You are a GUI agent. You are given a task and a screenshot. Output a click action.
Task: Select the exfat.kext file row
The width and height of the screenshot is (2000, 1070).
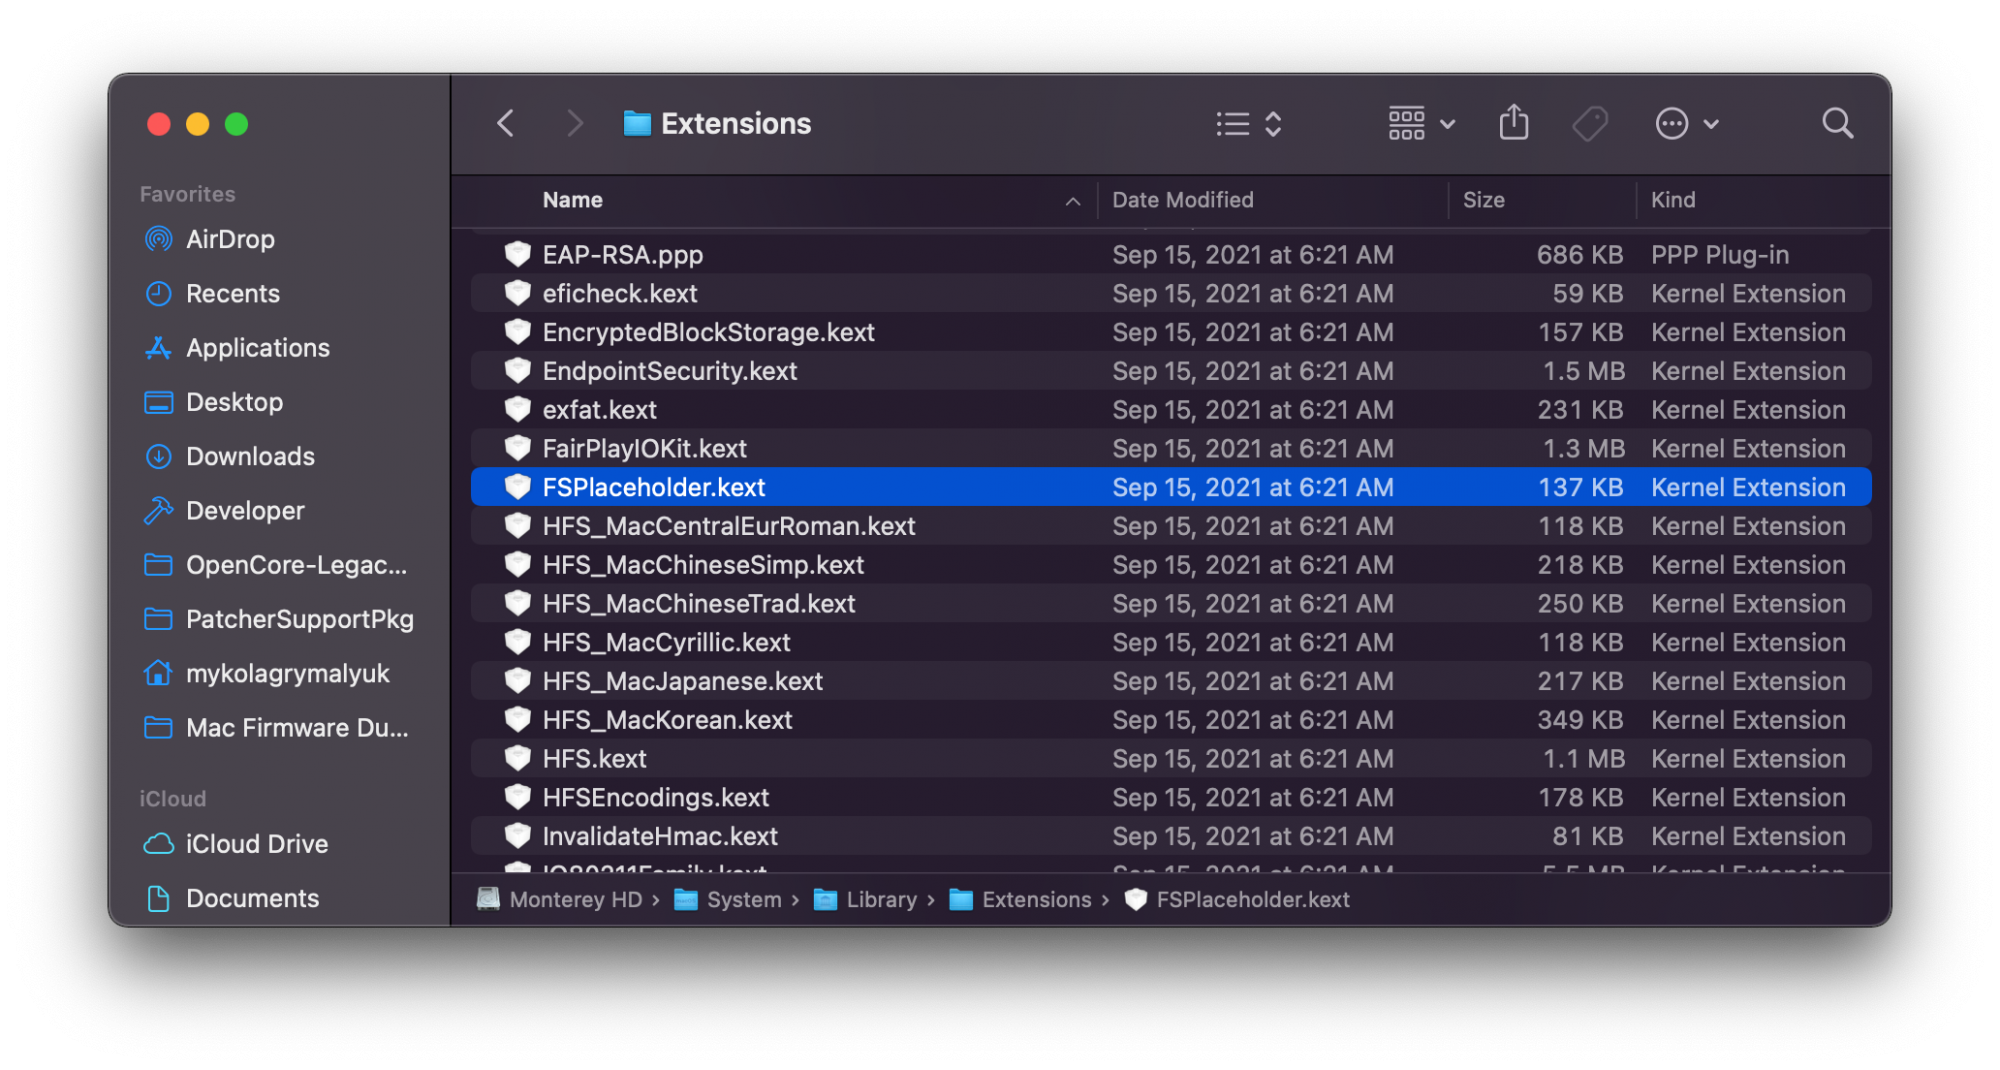point(600,410)
